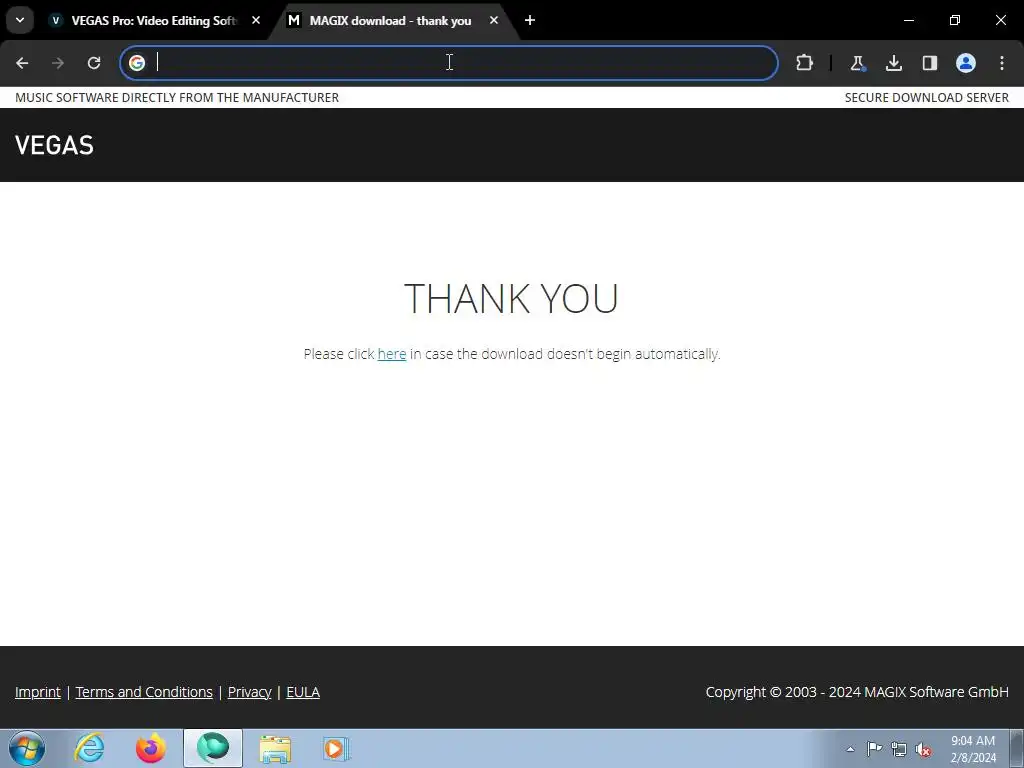Click the muted volume tray icon

(x=923, y=749)
